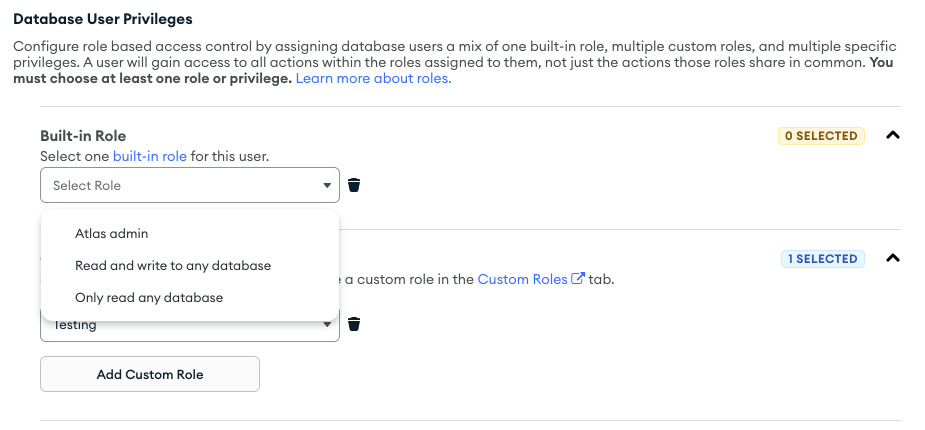Delete the Testing custom role via trash icon
Image resolution: width=925 pixels, height=430 pixels.
354,324
